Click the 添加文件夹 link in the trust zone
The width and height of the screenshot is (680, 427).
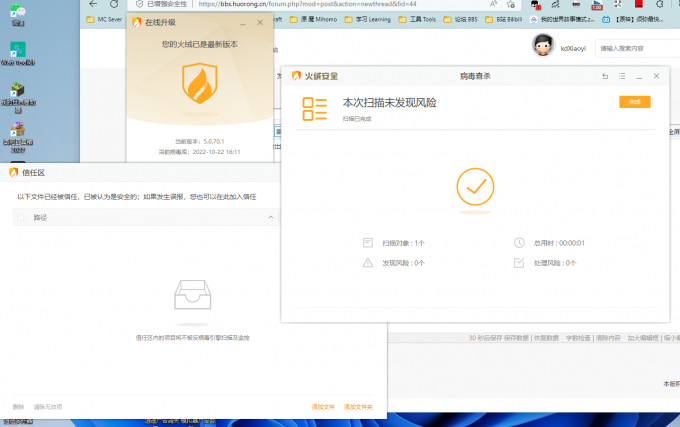point(358,406)
